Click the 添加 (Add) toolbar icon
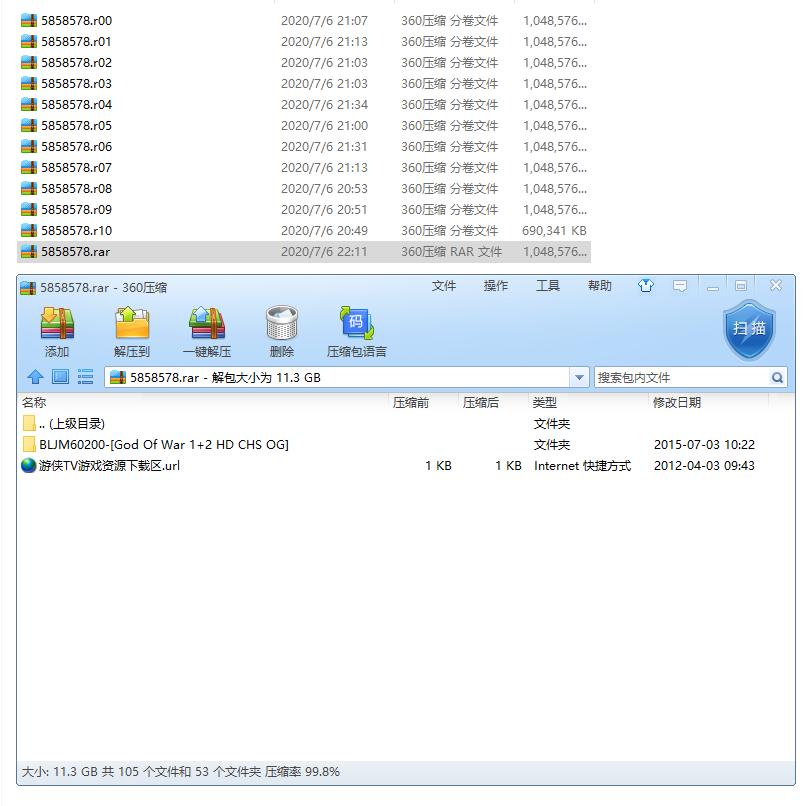Image resolution: width=811 pixels, height=806 pixels. tap(57, 327)
